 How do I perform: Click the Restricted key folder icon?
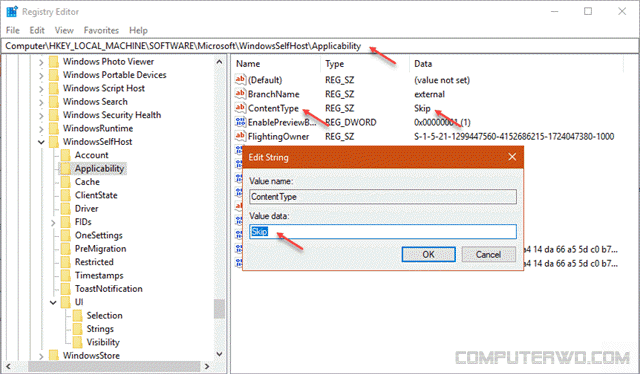pyautogui.click(x=66, y=262)
